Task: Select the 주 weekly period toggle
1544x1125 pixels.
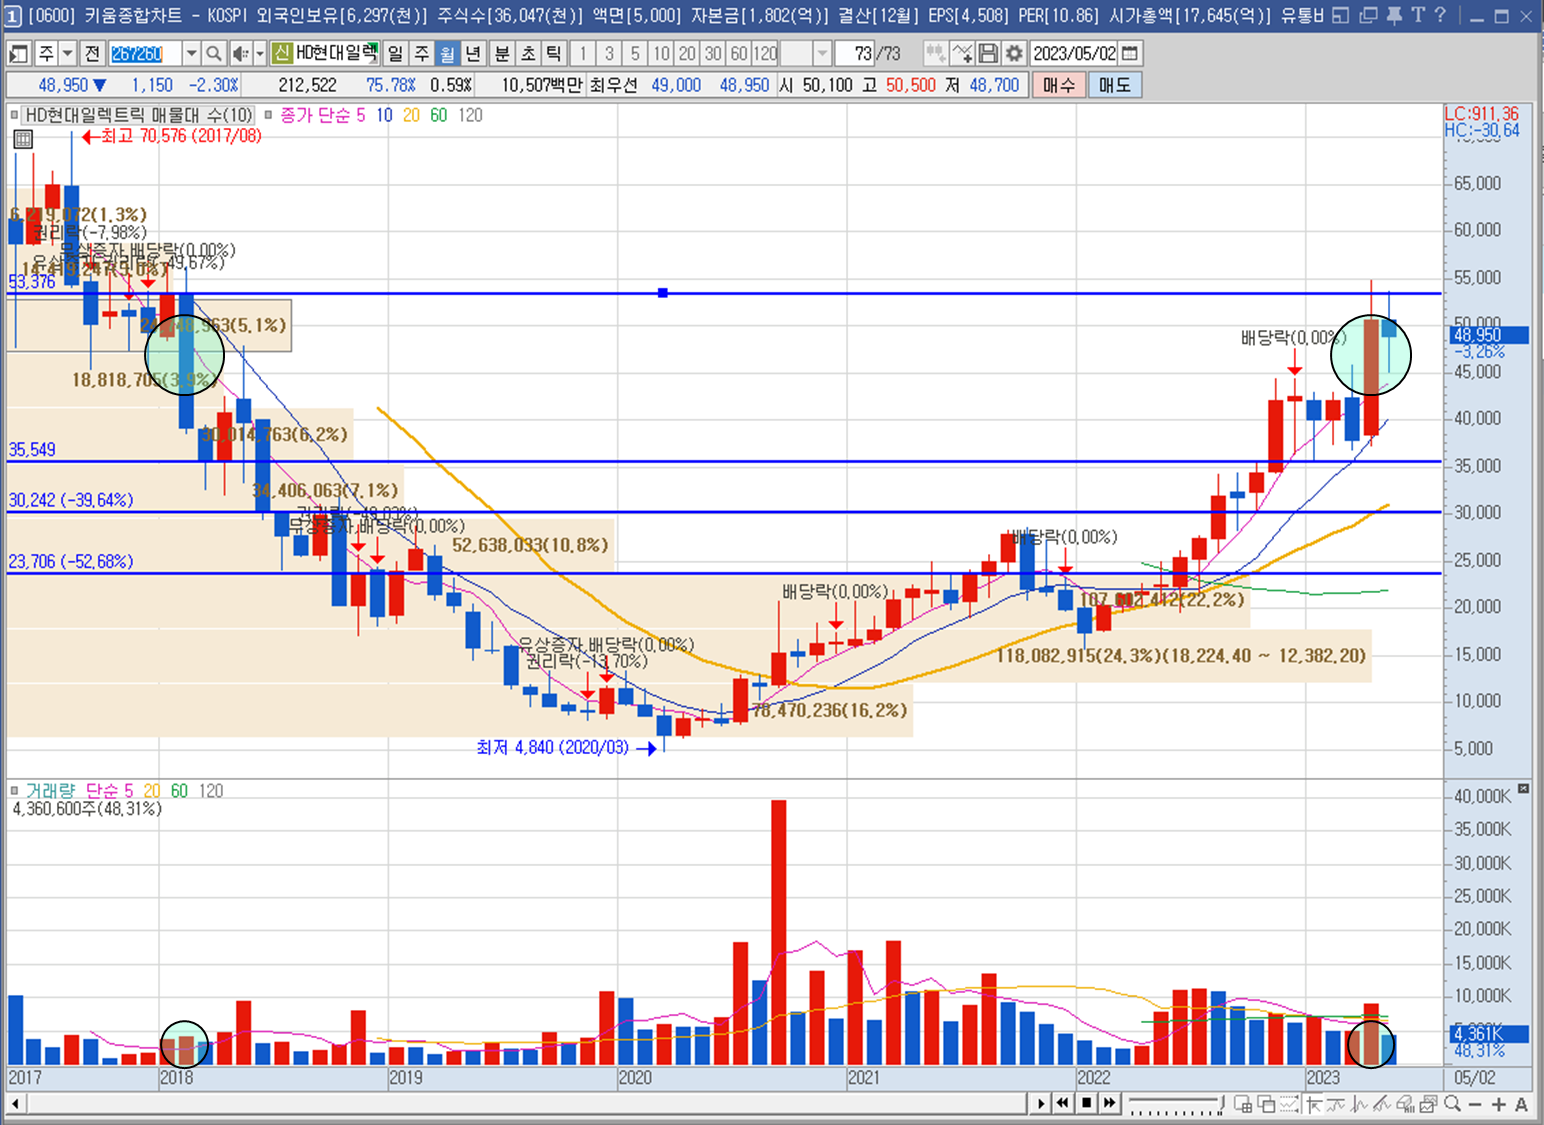Action: [x=422, y=54]
